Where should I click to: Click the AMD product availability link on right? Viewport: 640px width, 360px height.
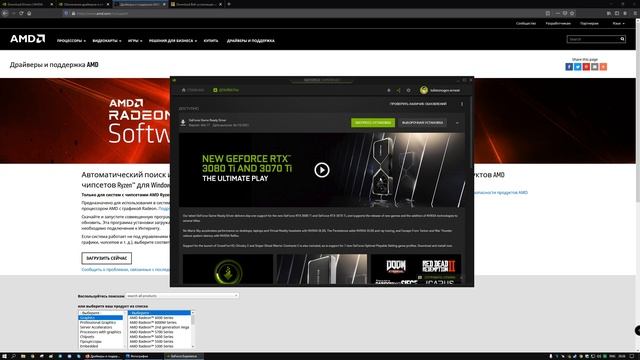[501, 192]
